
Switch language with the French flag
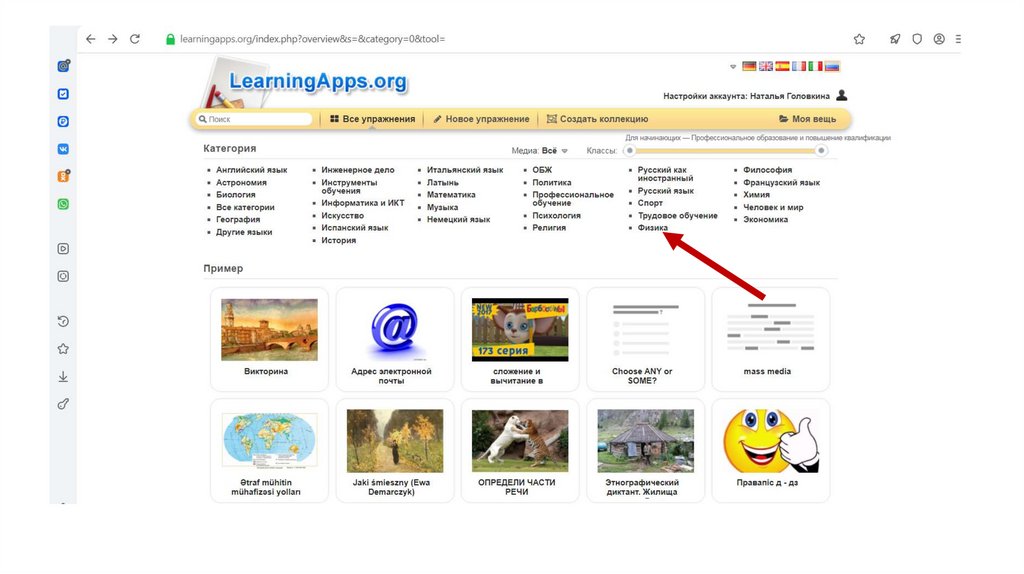(x=799, y=66)
